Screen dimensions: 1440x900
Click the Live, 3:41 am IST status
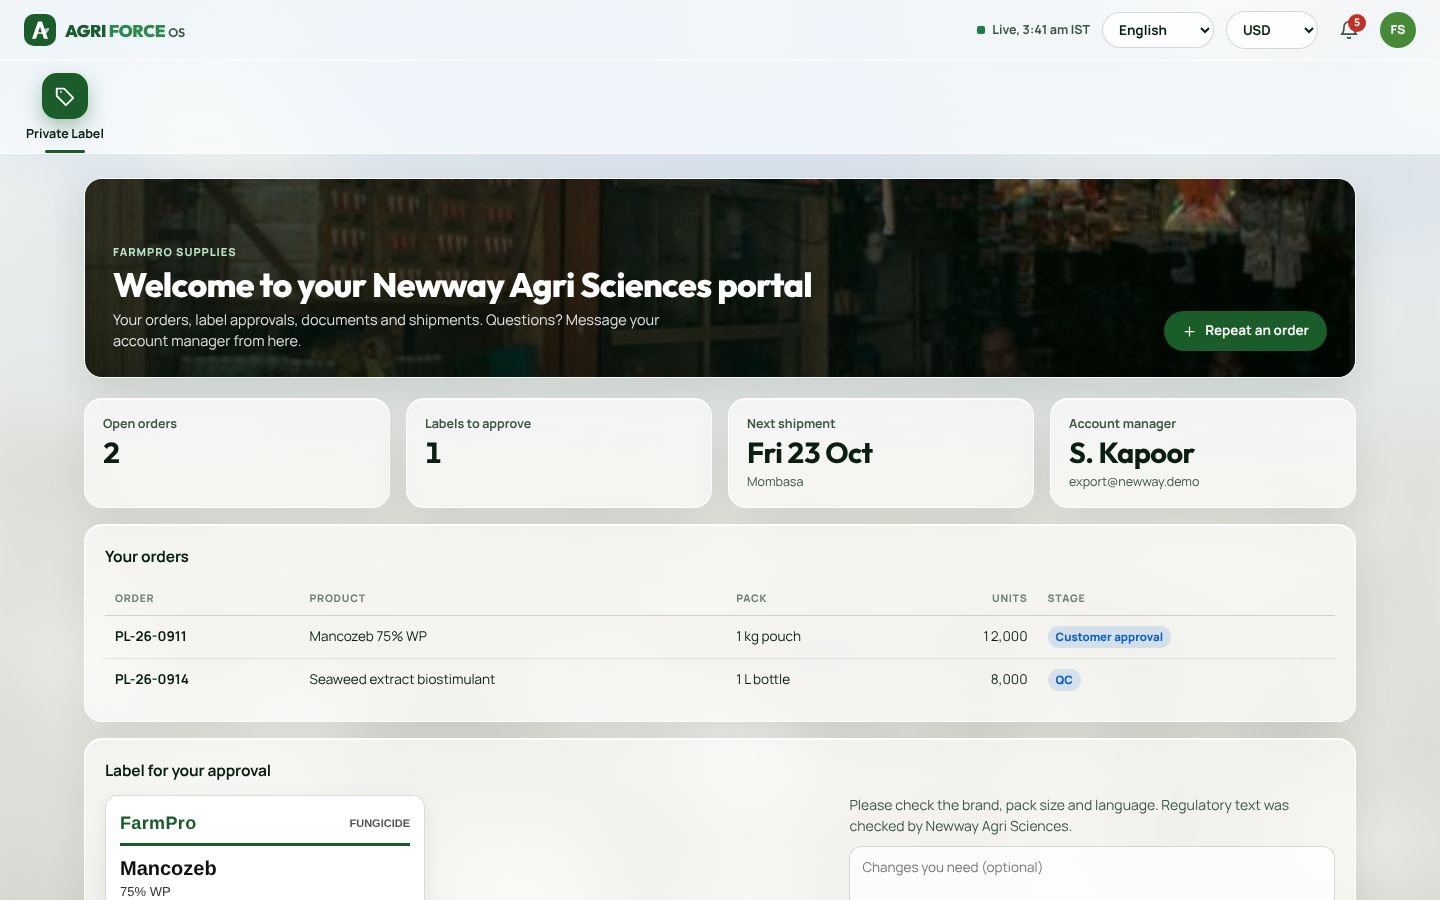pos(1033,30)
